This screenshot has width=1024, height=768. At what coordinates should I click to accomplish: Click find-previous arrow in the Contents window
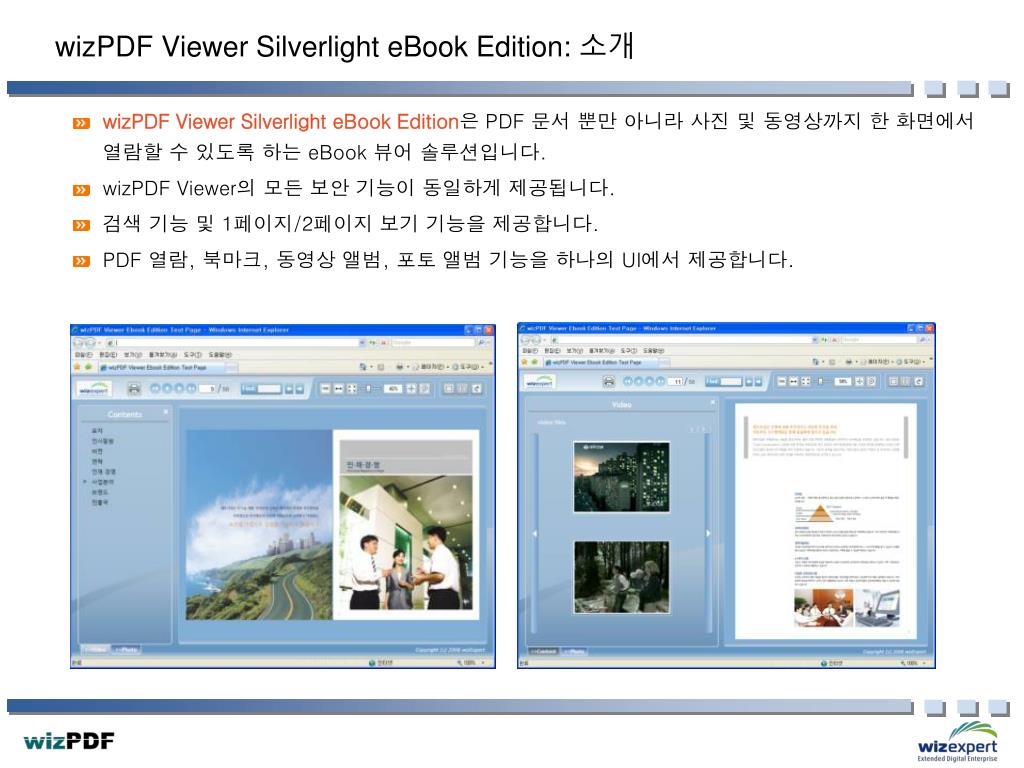pyautogui.click(x=289, y=389)
